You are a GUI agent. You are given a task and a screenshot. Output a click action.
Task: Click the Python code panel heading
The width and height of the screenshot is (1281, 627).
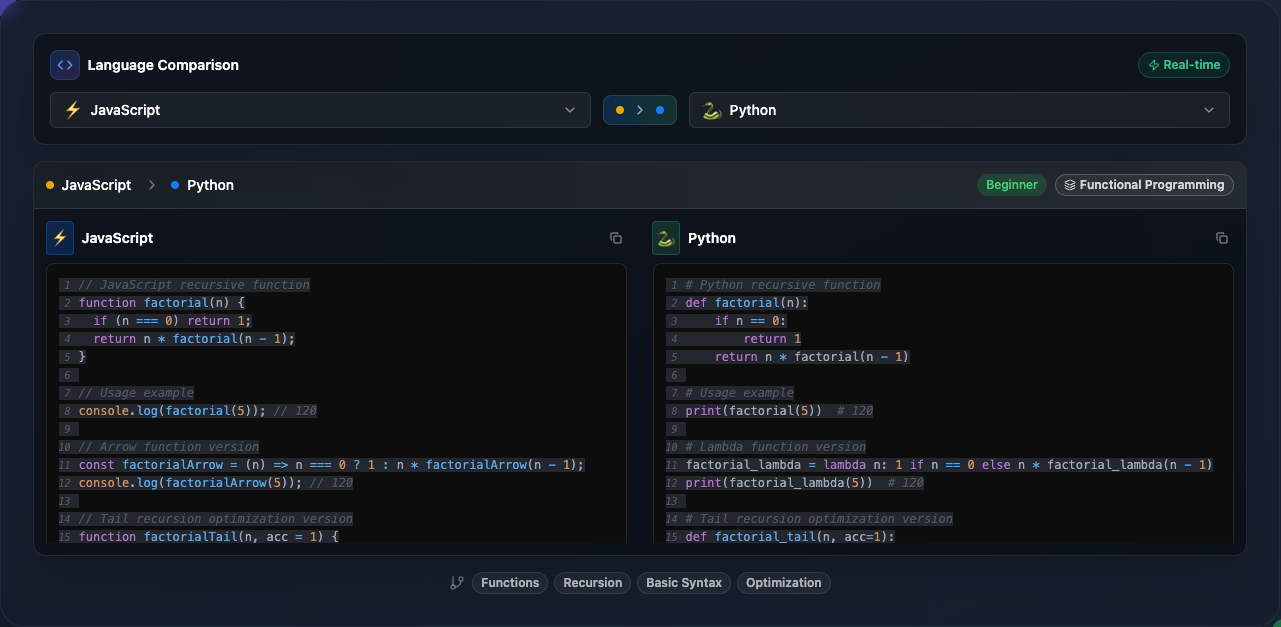coord(712,238)
